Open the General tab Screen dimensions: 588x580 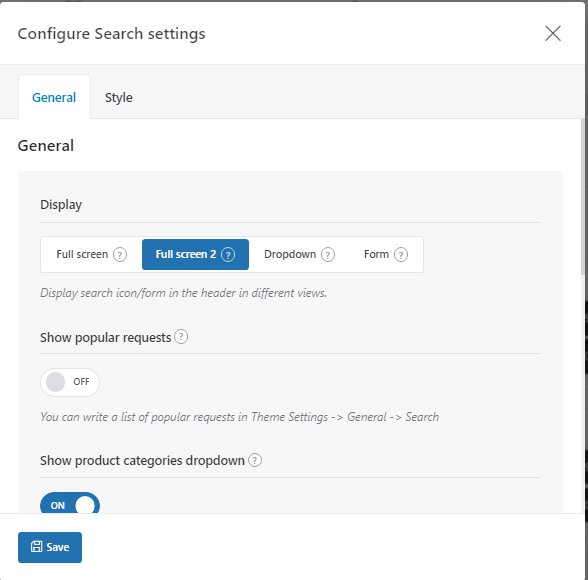(54, 97)
